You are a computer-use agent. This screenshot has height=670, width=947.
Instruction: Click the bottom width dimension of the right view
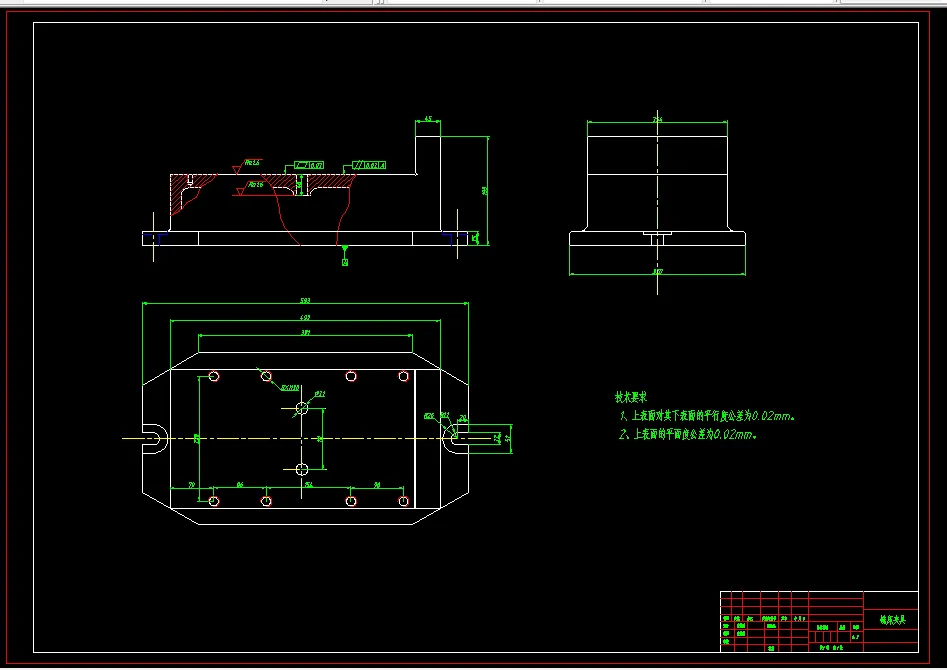pyautogui.click(x=657, y=272)
